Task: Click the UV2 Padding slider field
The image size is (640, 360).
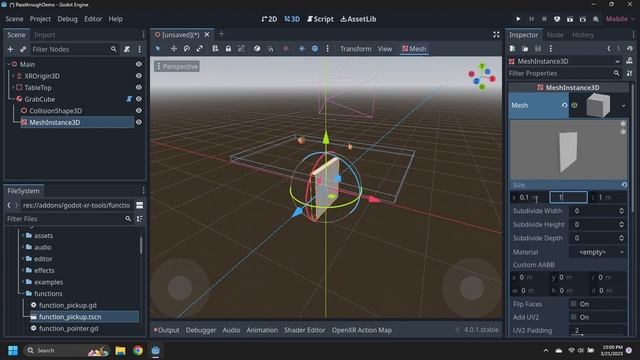Action: point(598,330)
